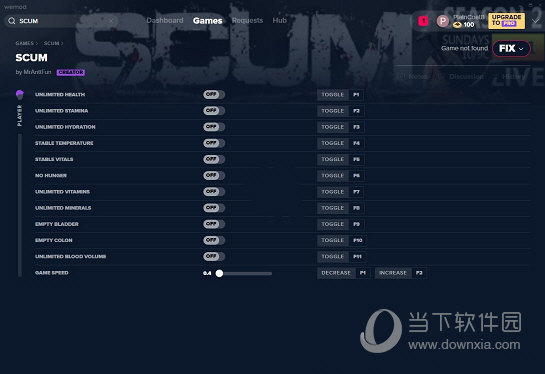545x374 pixels.
Task: Click the SCUM search field
Action: (61, 21)
